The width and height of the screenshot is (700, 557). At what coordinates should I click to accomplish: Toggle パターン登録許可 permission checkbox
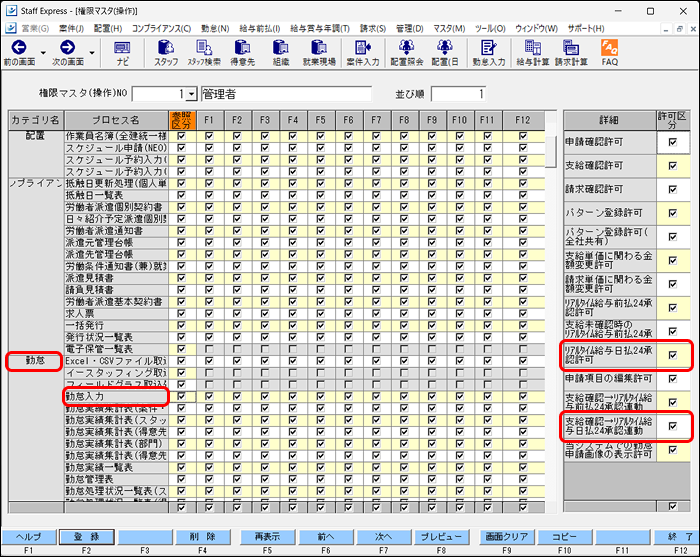pos(672,213)
